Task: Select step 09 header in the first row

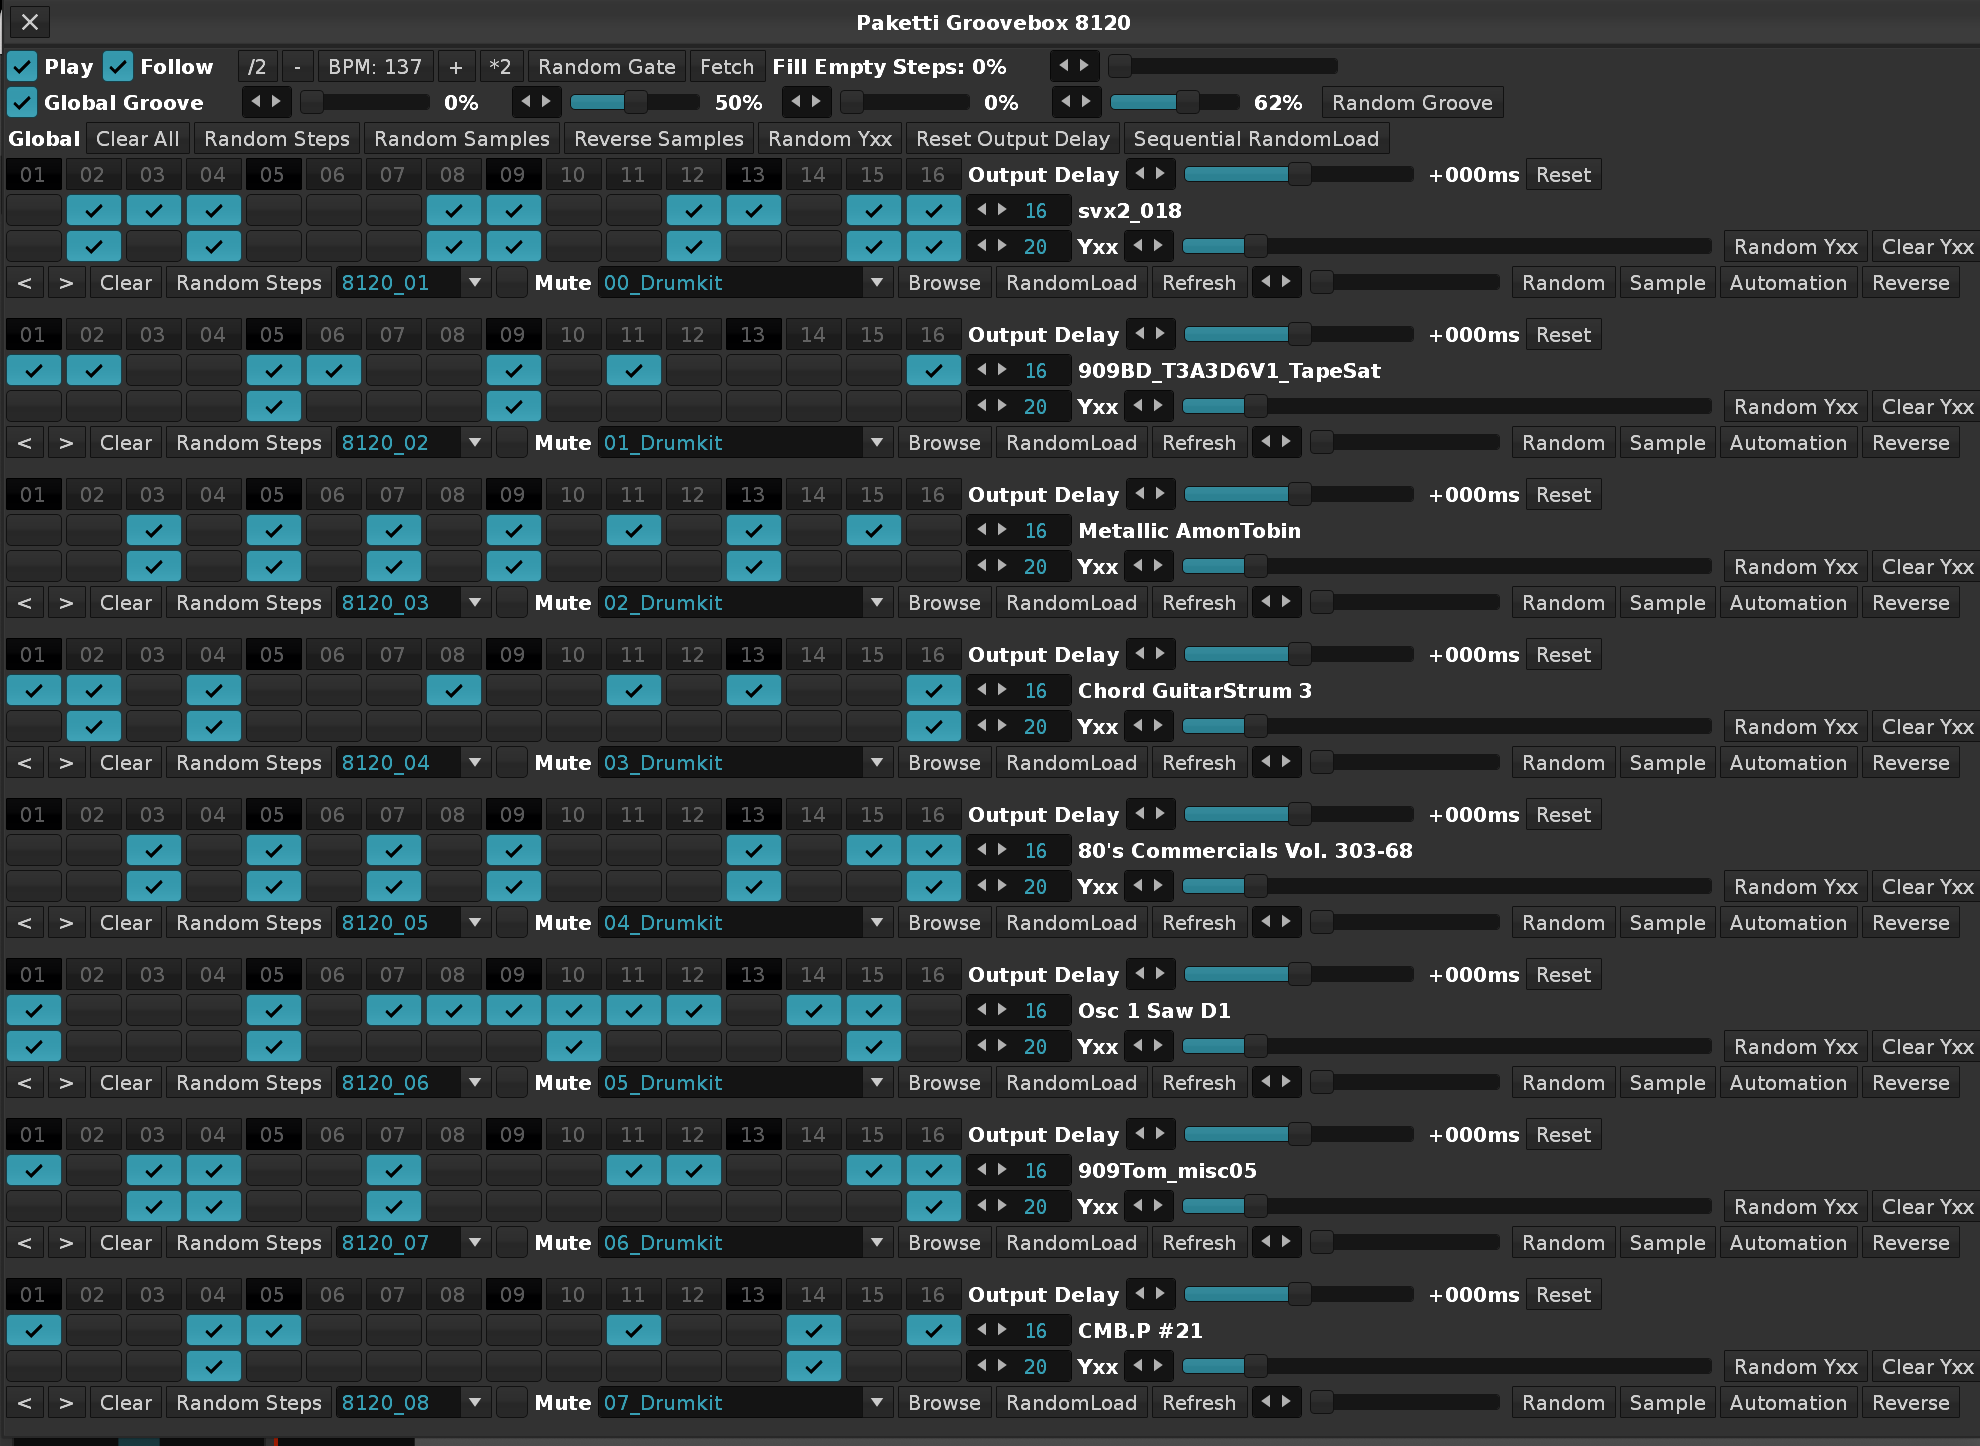Action: (512, 175)
